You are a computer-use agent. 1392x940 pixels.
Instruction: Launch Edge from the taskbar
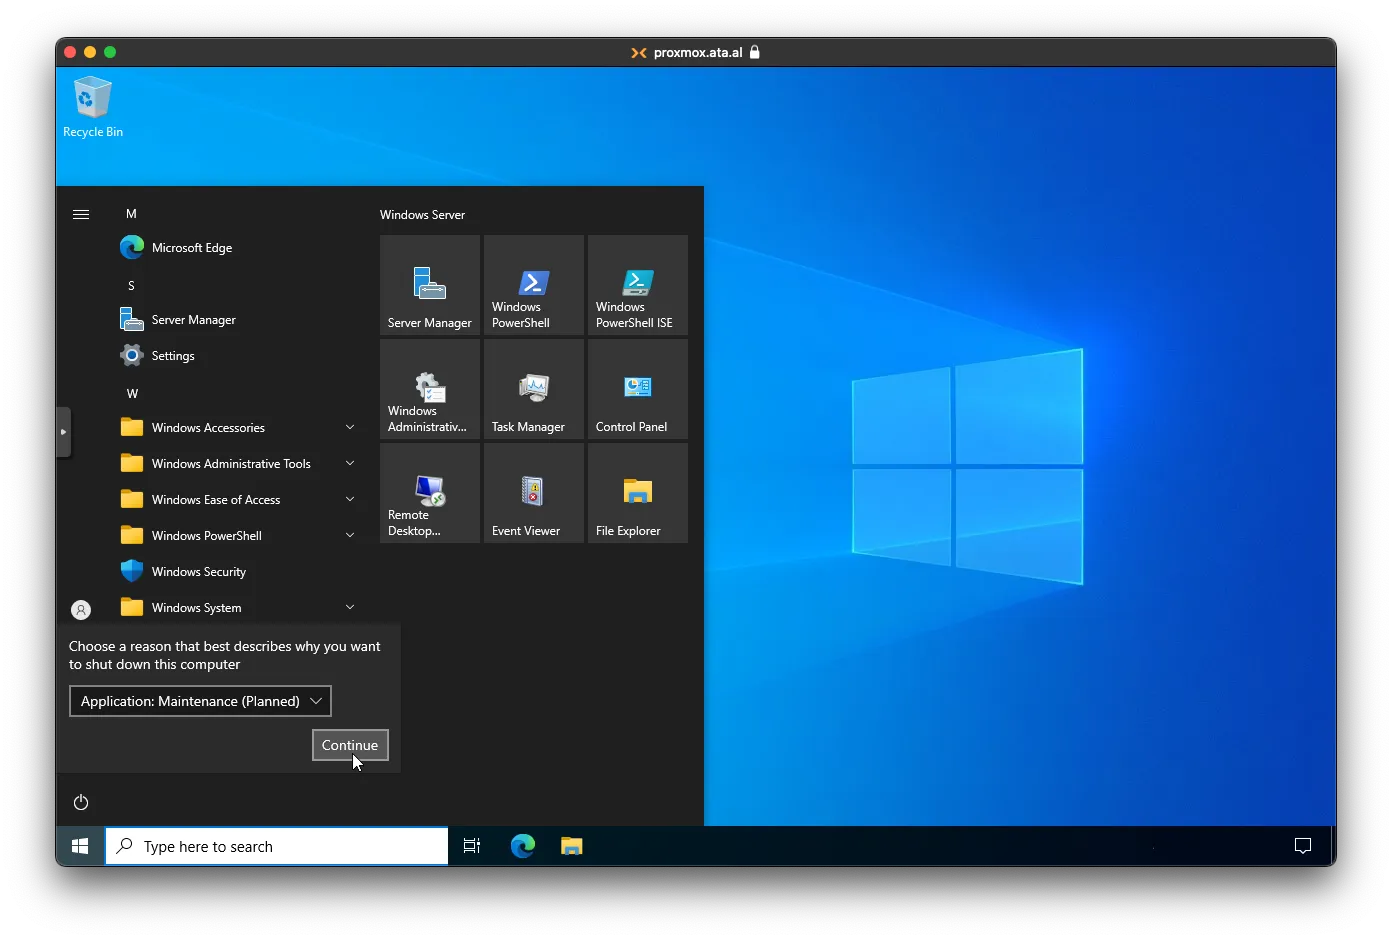tap(523, 846)
